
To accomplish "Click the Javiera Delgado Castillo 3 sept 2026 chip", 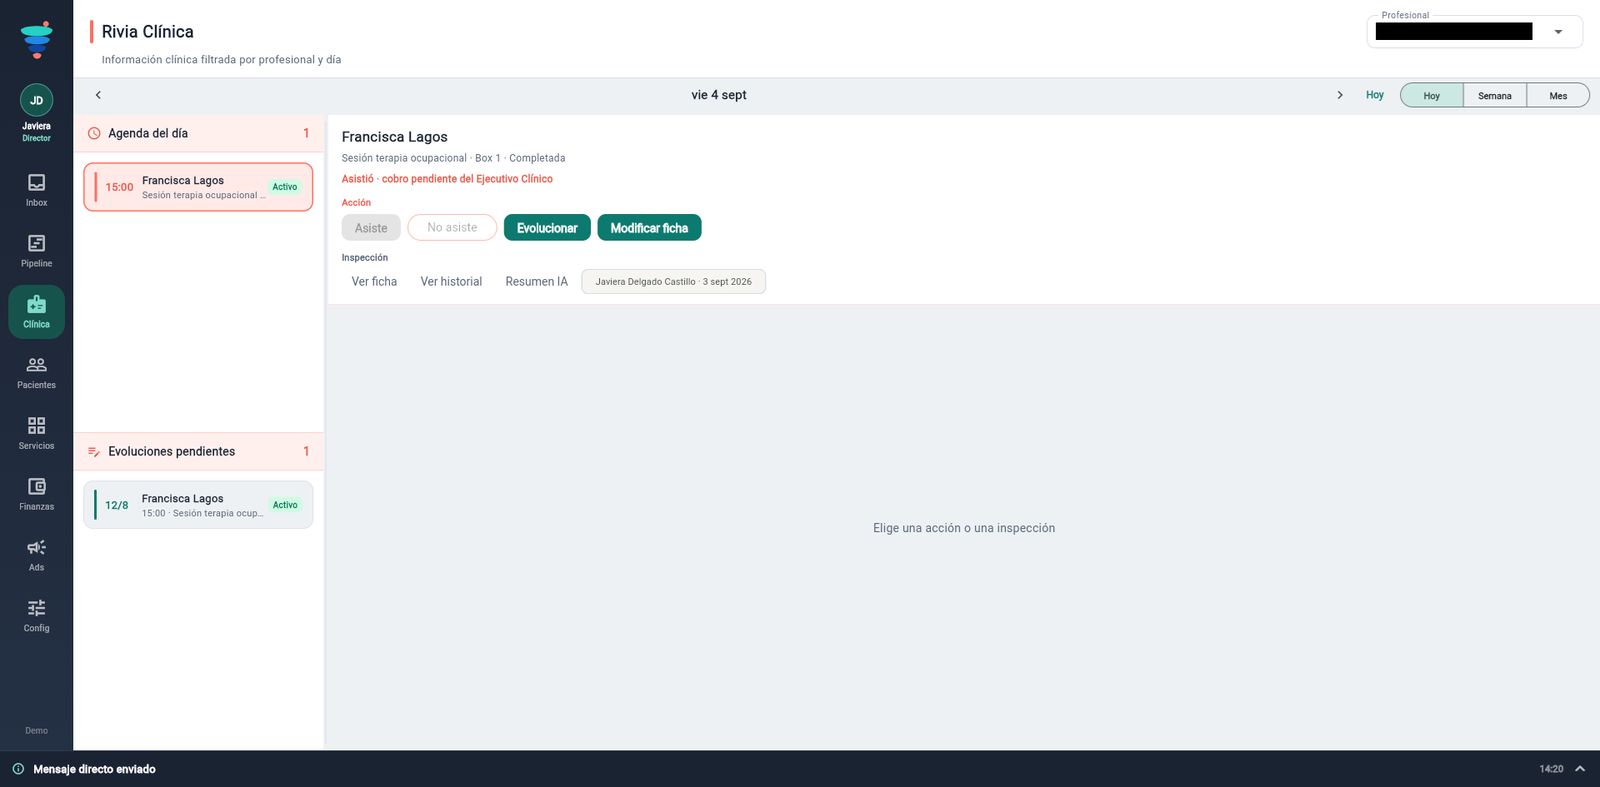I will pos(673,282).
